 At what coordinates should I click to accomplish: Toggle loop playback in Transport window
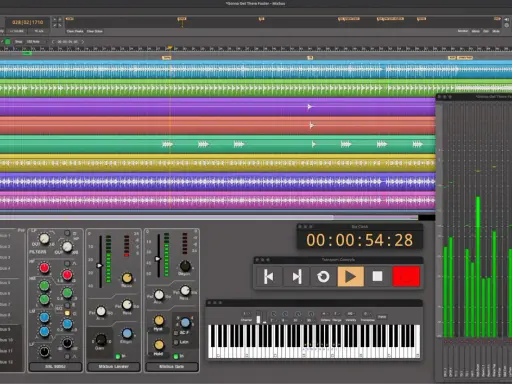coord(323,277)
